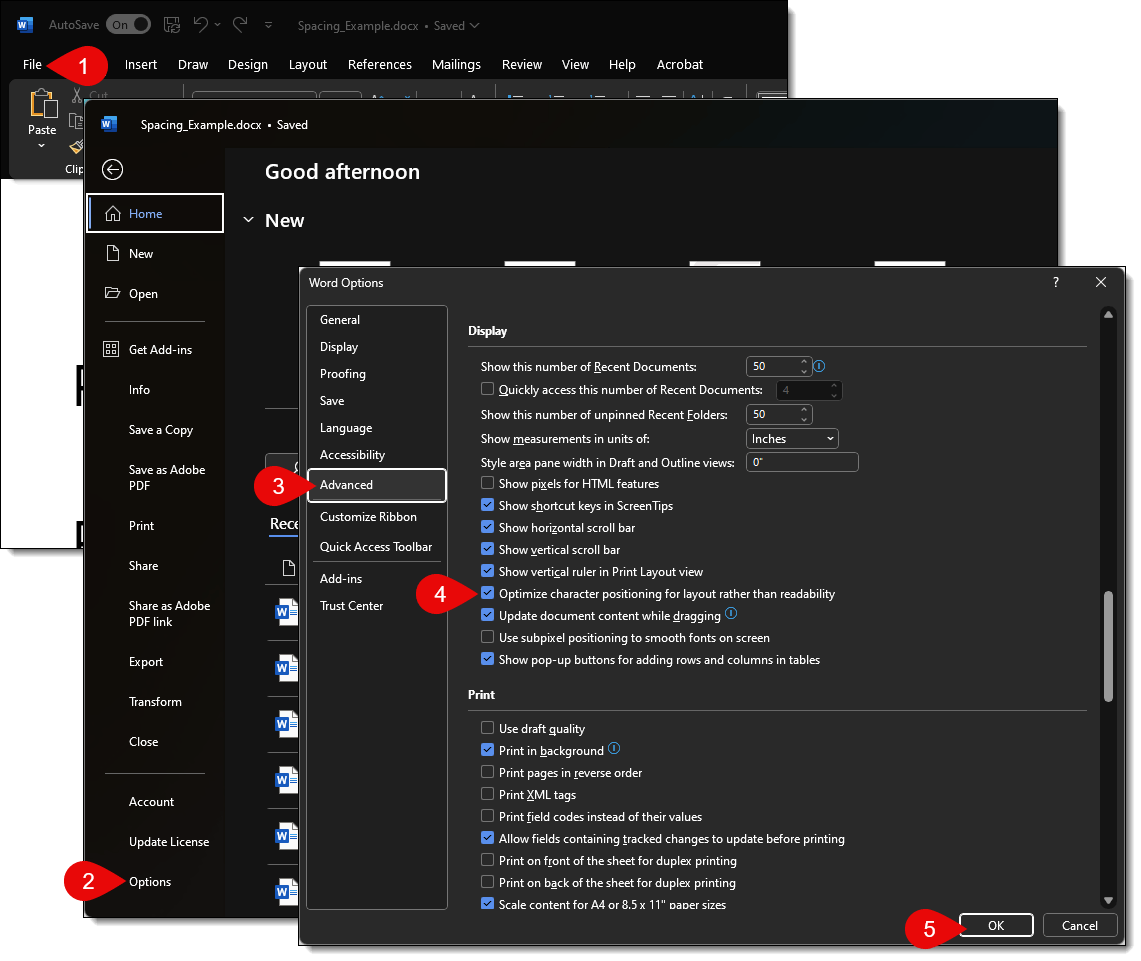Click Style area pane width input field
This screenshot has height=961, width=1141.
click(x=802, y=462)
